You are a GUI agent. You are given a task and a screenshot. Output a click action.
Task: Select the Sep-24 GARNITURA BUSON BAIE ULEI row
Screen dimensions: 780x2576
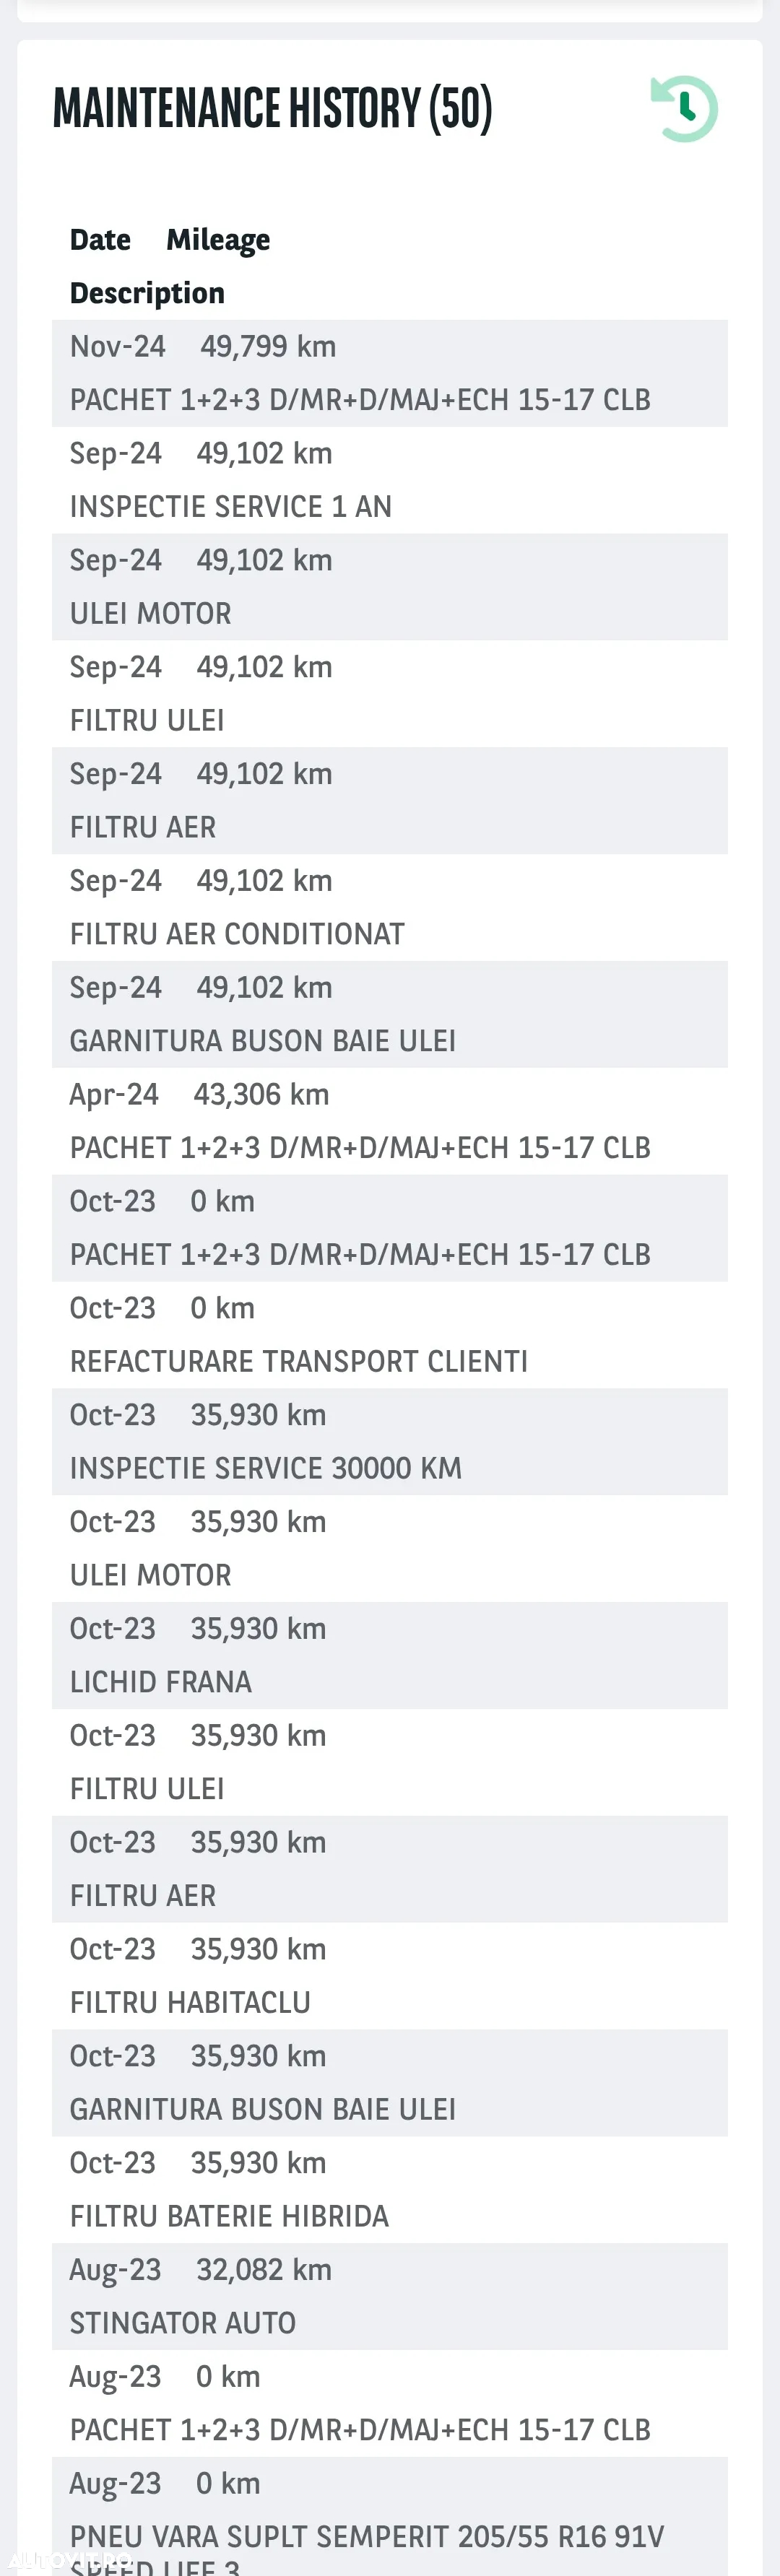click(390, 1014)
